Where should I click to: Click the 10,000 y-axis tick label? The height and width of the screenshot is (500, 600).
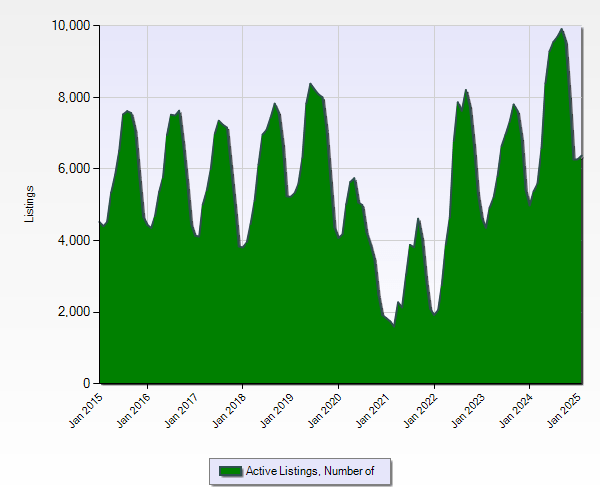point(70,25)
